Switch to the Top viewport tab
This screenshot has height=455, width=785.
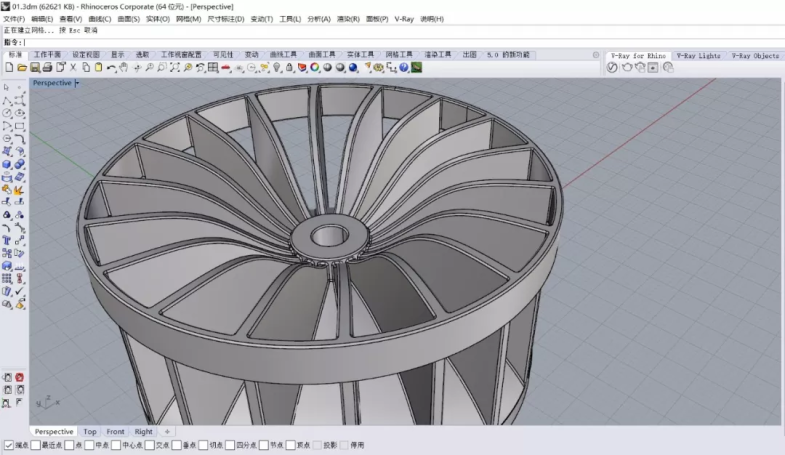pos(90,432)
